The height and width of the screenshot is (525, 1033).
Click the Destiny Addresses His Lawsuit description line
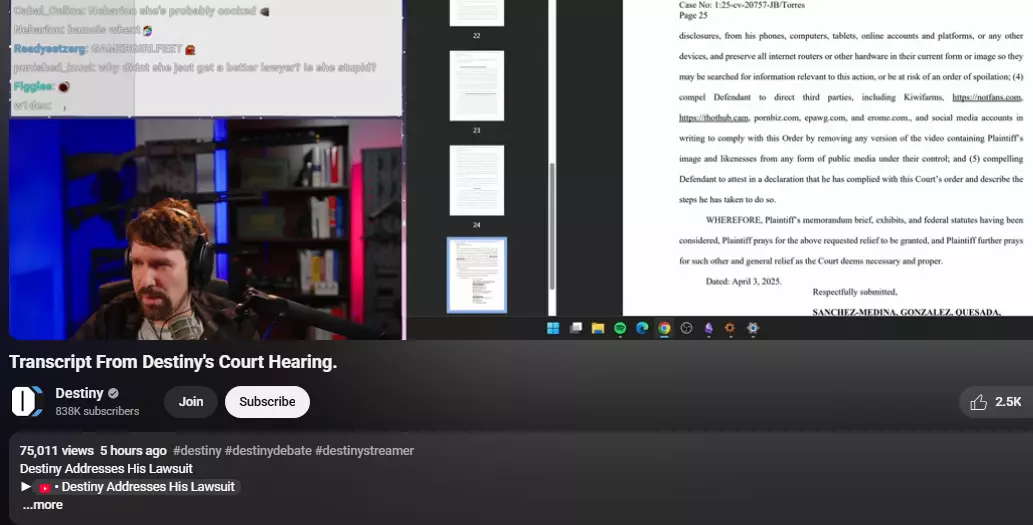point(106,468)
